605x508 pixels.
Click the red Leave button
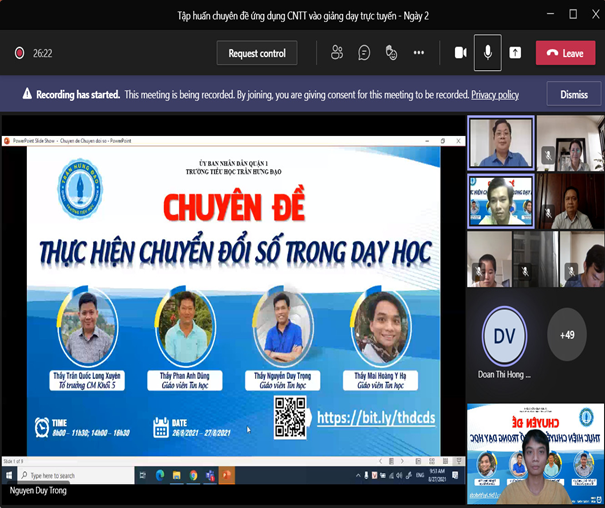coord(565,53)
